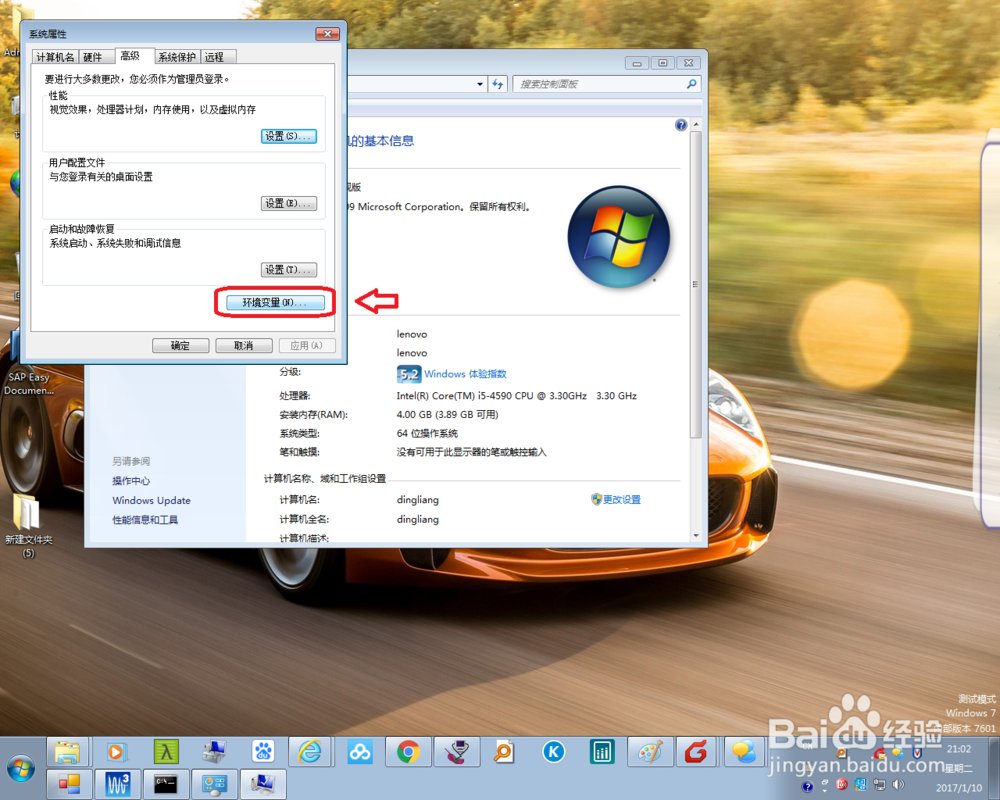Click the black K circle taskbar icon
This screenshot has width=1000, height=800.
pyautogui.click(x=553, y=752)
